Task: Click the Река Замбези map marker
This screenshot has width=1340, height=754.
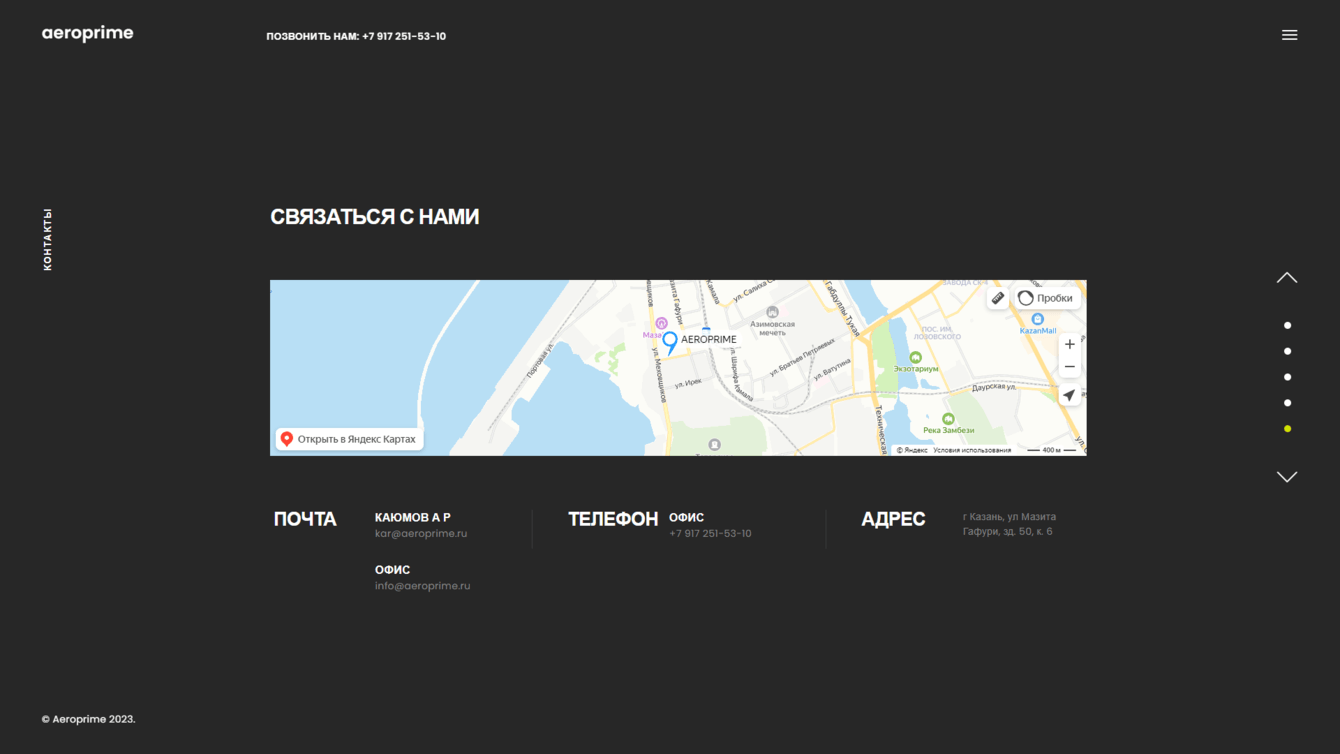Action: 948,419
